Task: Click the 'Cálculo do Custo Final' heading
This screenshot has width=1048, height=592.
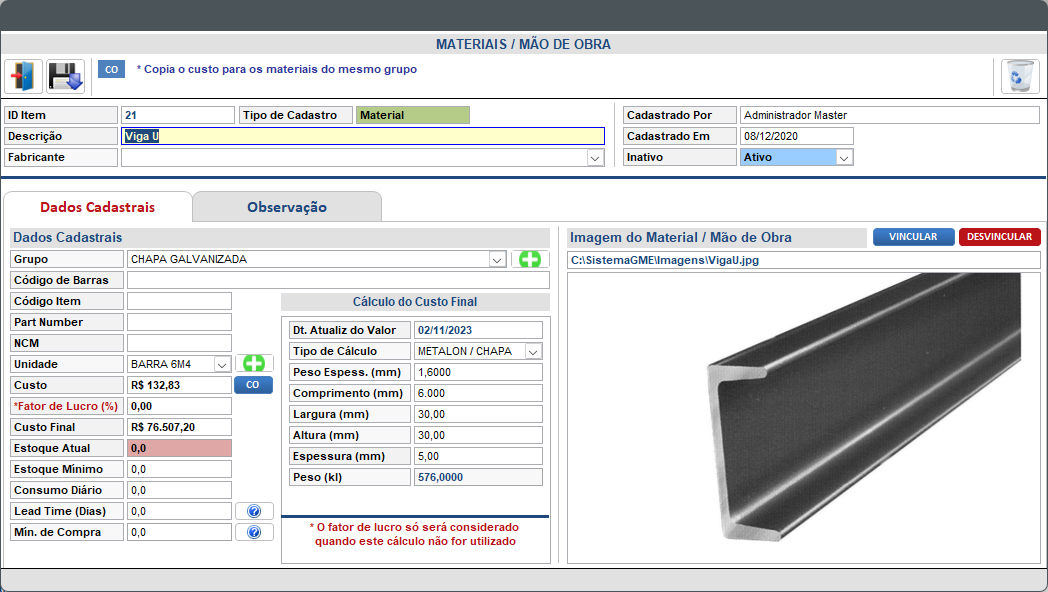Action: [x=415, y=302]
